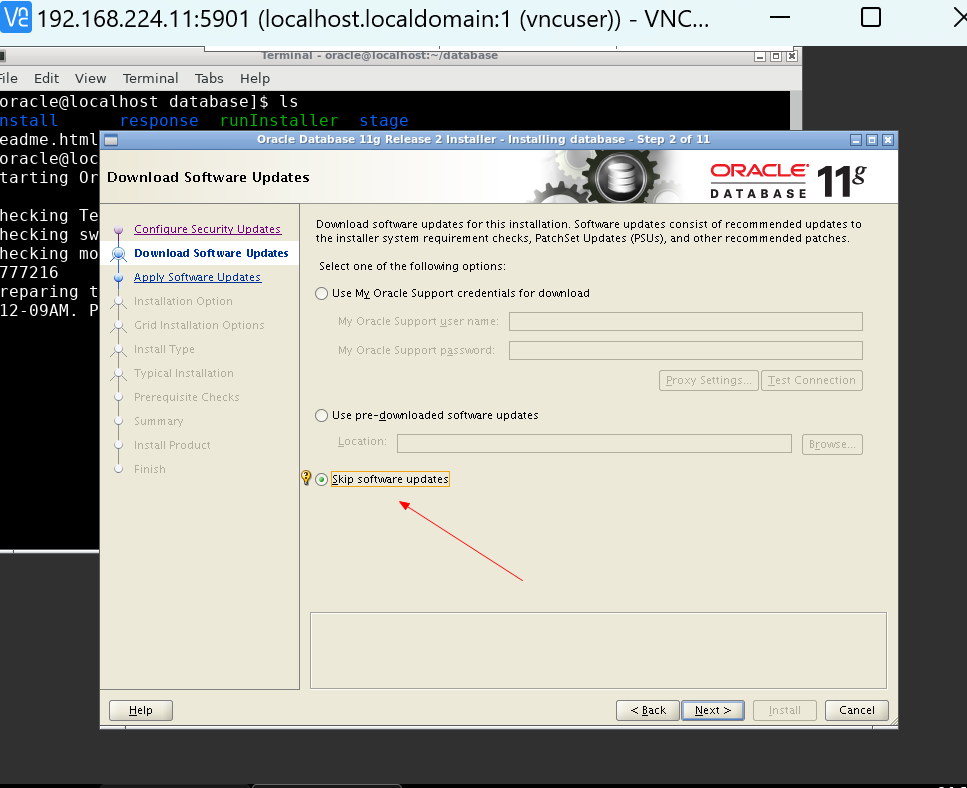This screenshot has width=967, height=788.
Task: Click the empty message area at bottom
Action: [x=598, y=651]
